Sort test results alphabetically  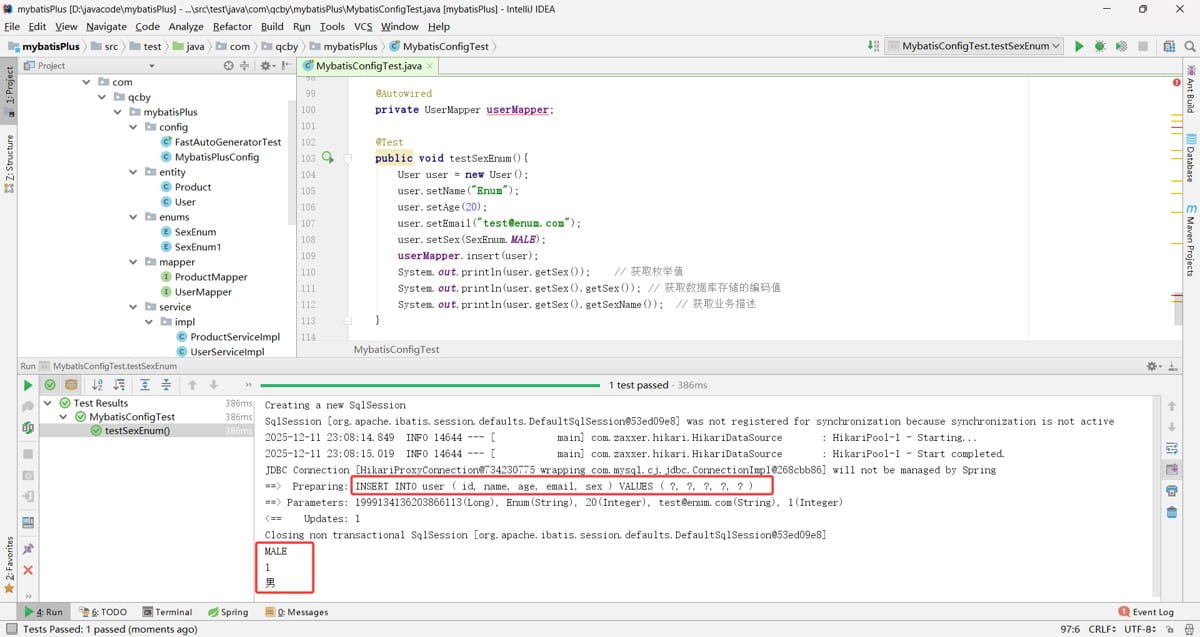point(97,385)
